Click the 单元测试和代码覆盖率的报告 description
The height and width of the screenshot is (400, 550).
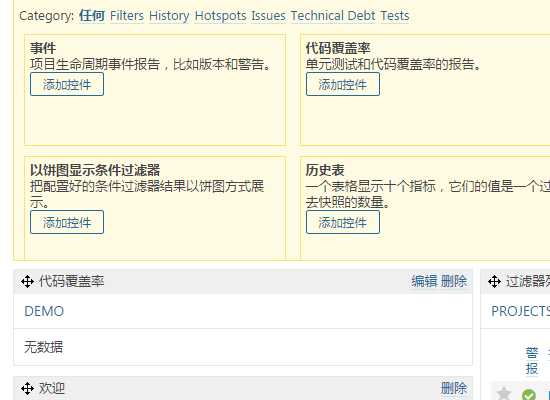pos(393,64)
